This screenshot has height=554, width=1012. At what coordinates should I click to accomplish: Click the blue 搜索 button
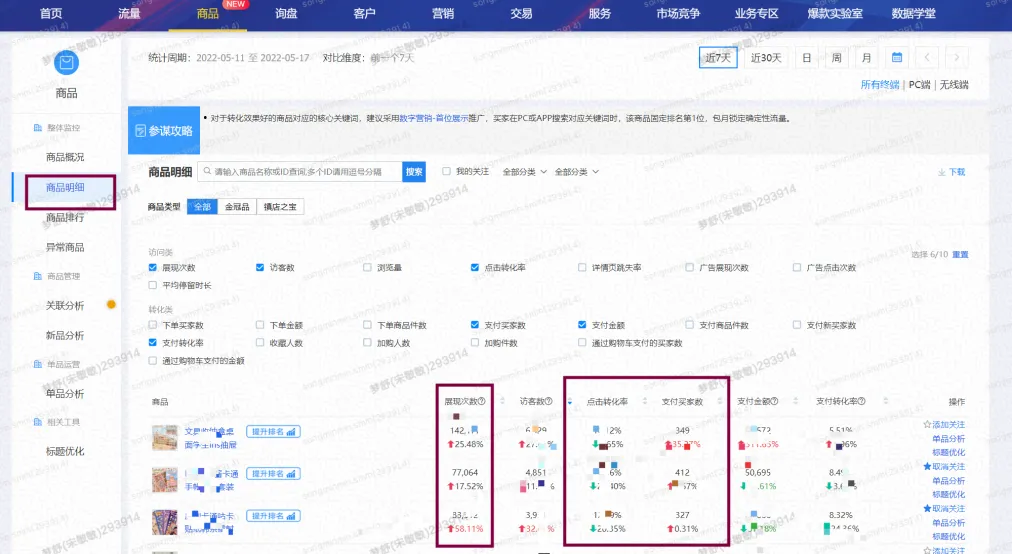(414, 171)
